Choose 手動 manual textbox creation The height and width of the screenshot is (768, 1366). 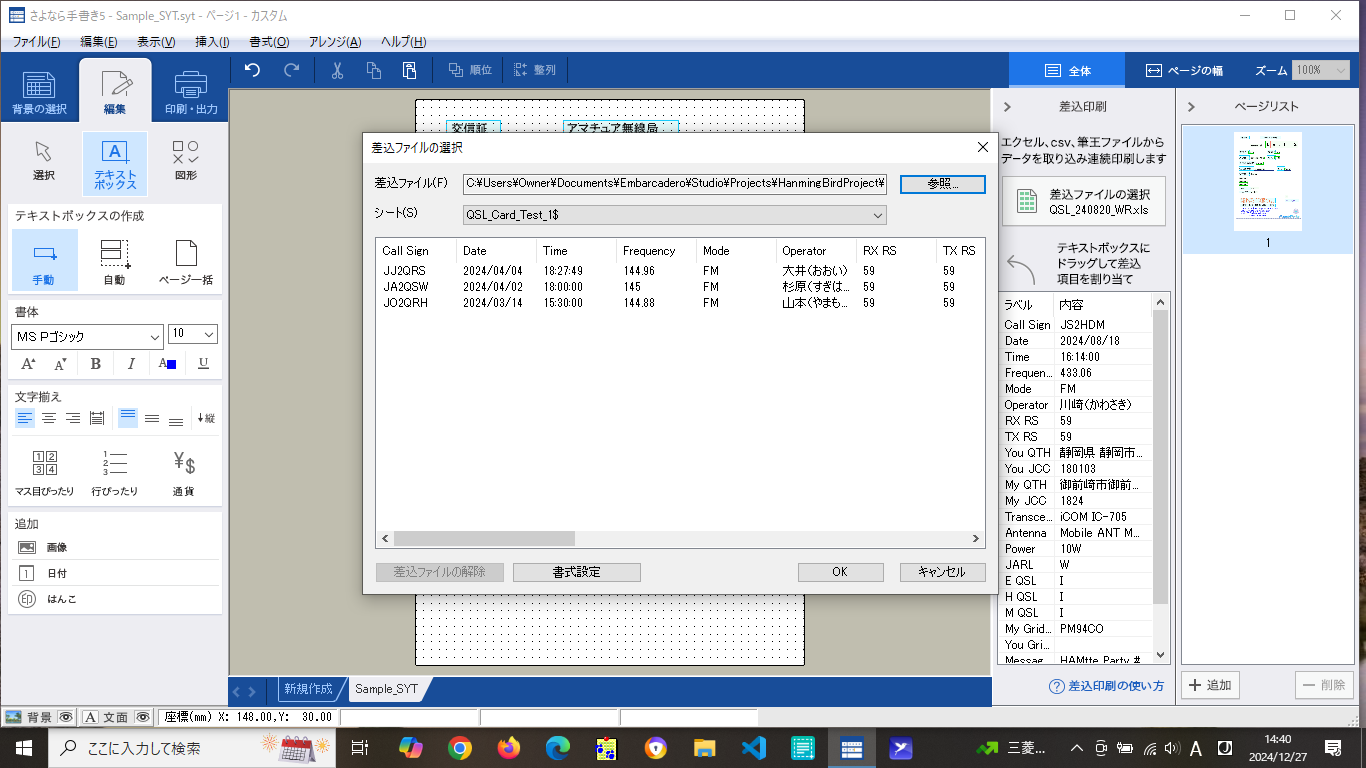44,260
